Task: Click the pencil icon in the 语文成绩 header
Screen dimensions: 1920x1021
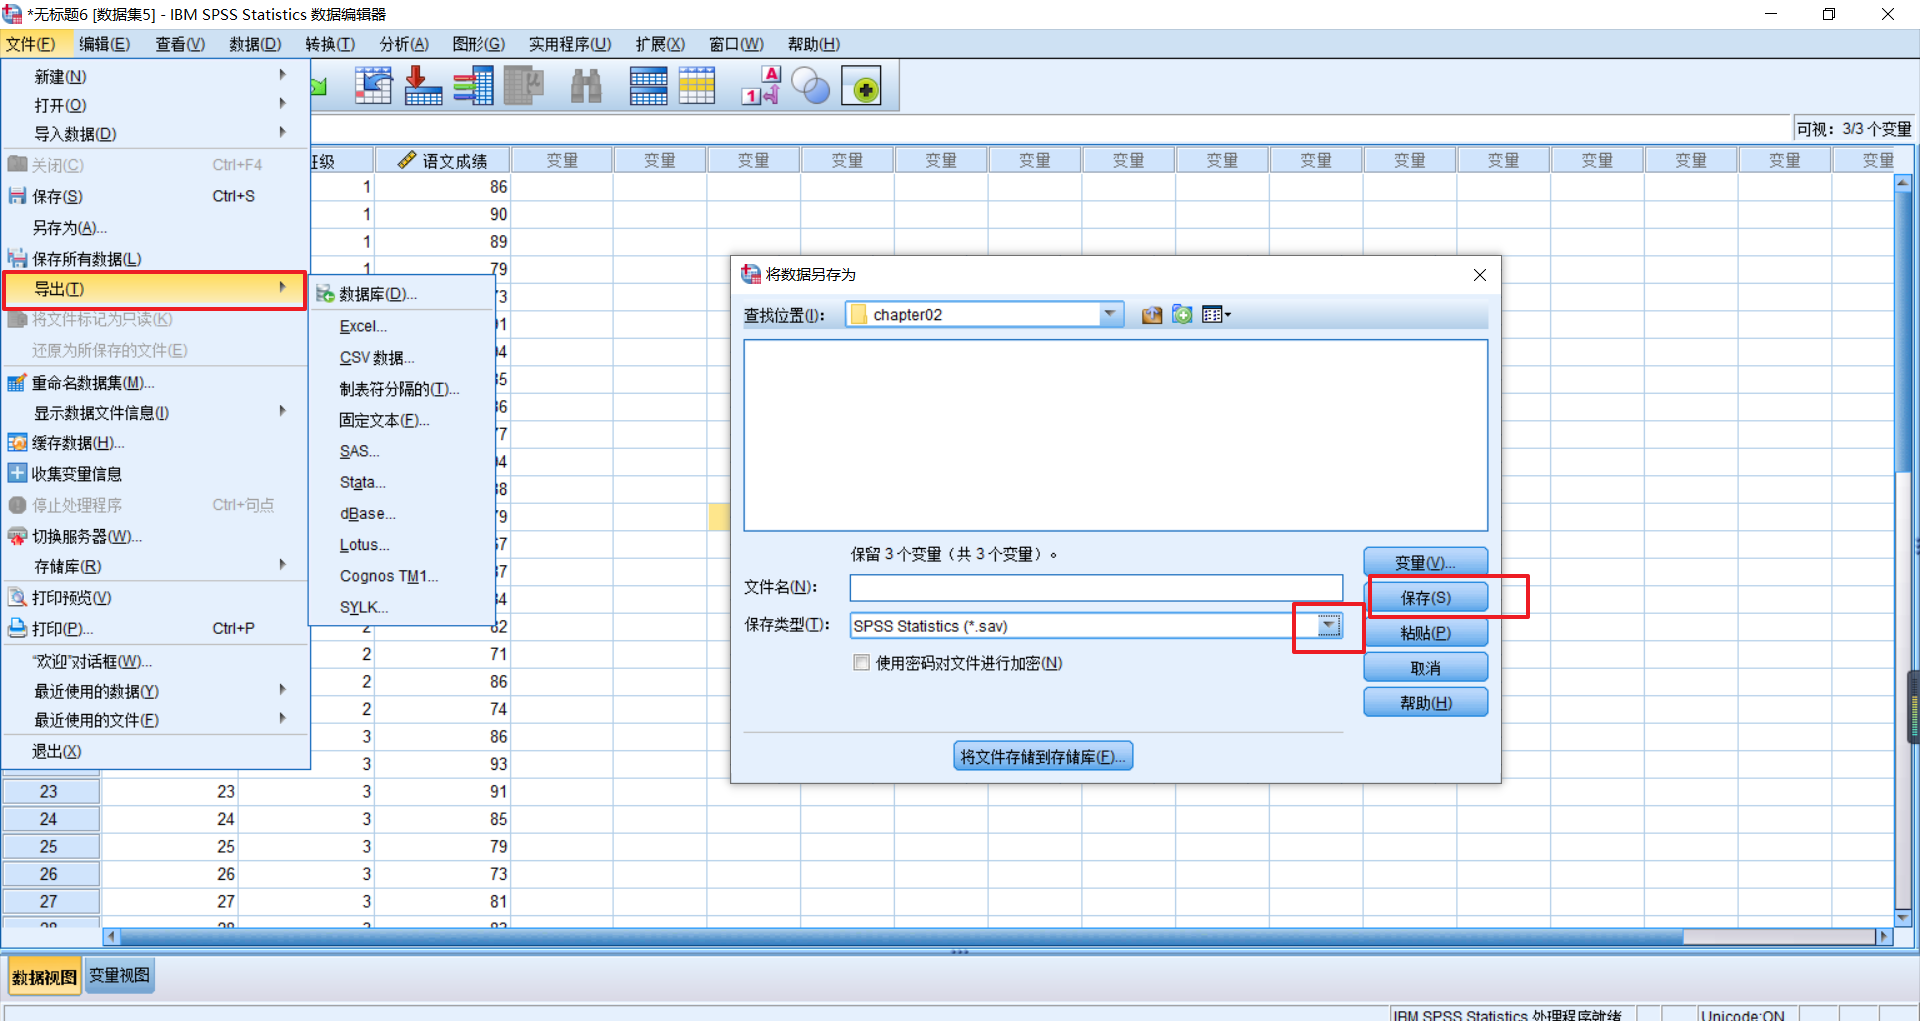Action: tap(406, 160)
